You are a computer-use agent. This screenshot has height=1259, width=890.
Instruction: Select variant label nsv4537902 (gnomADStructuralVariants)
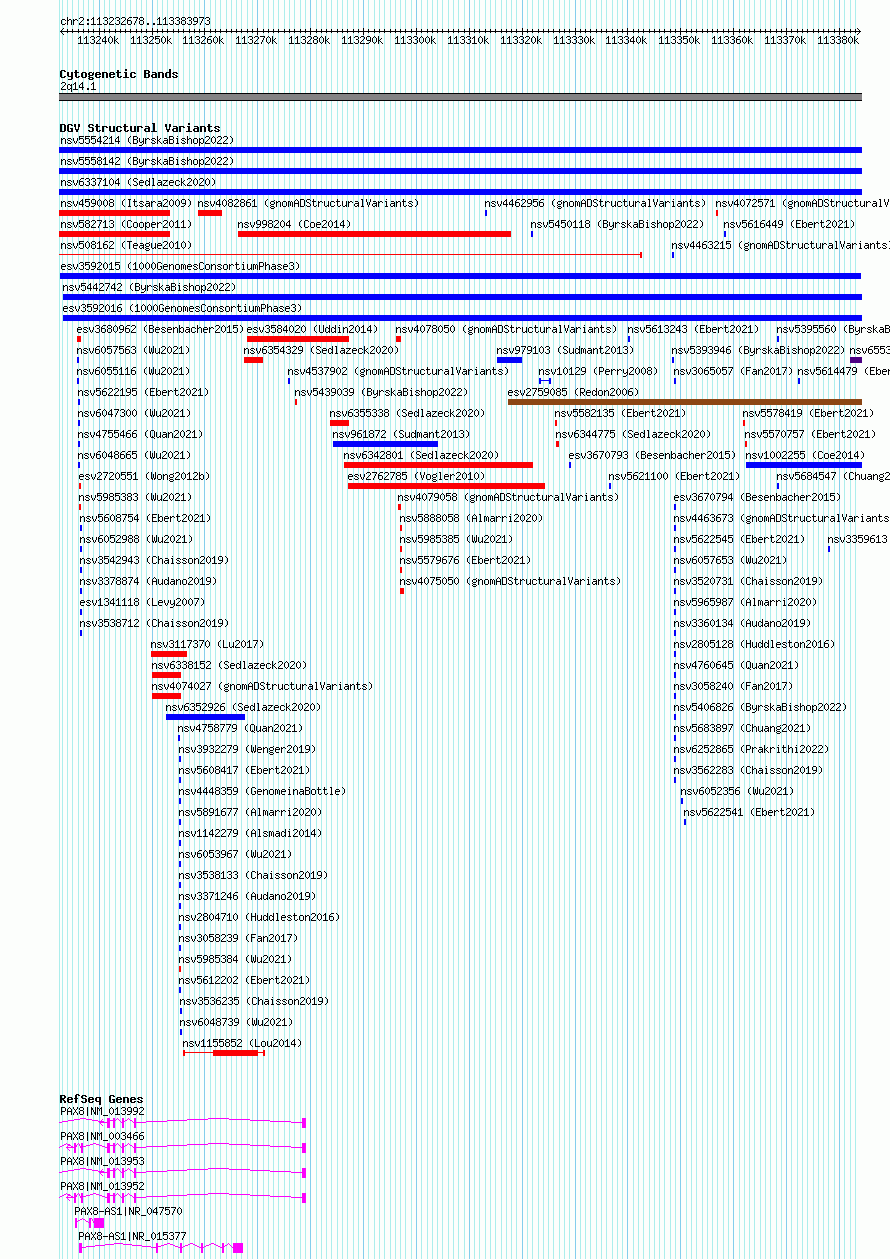coord(398,371)
